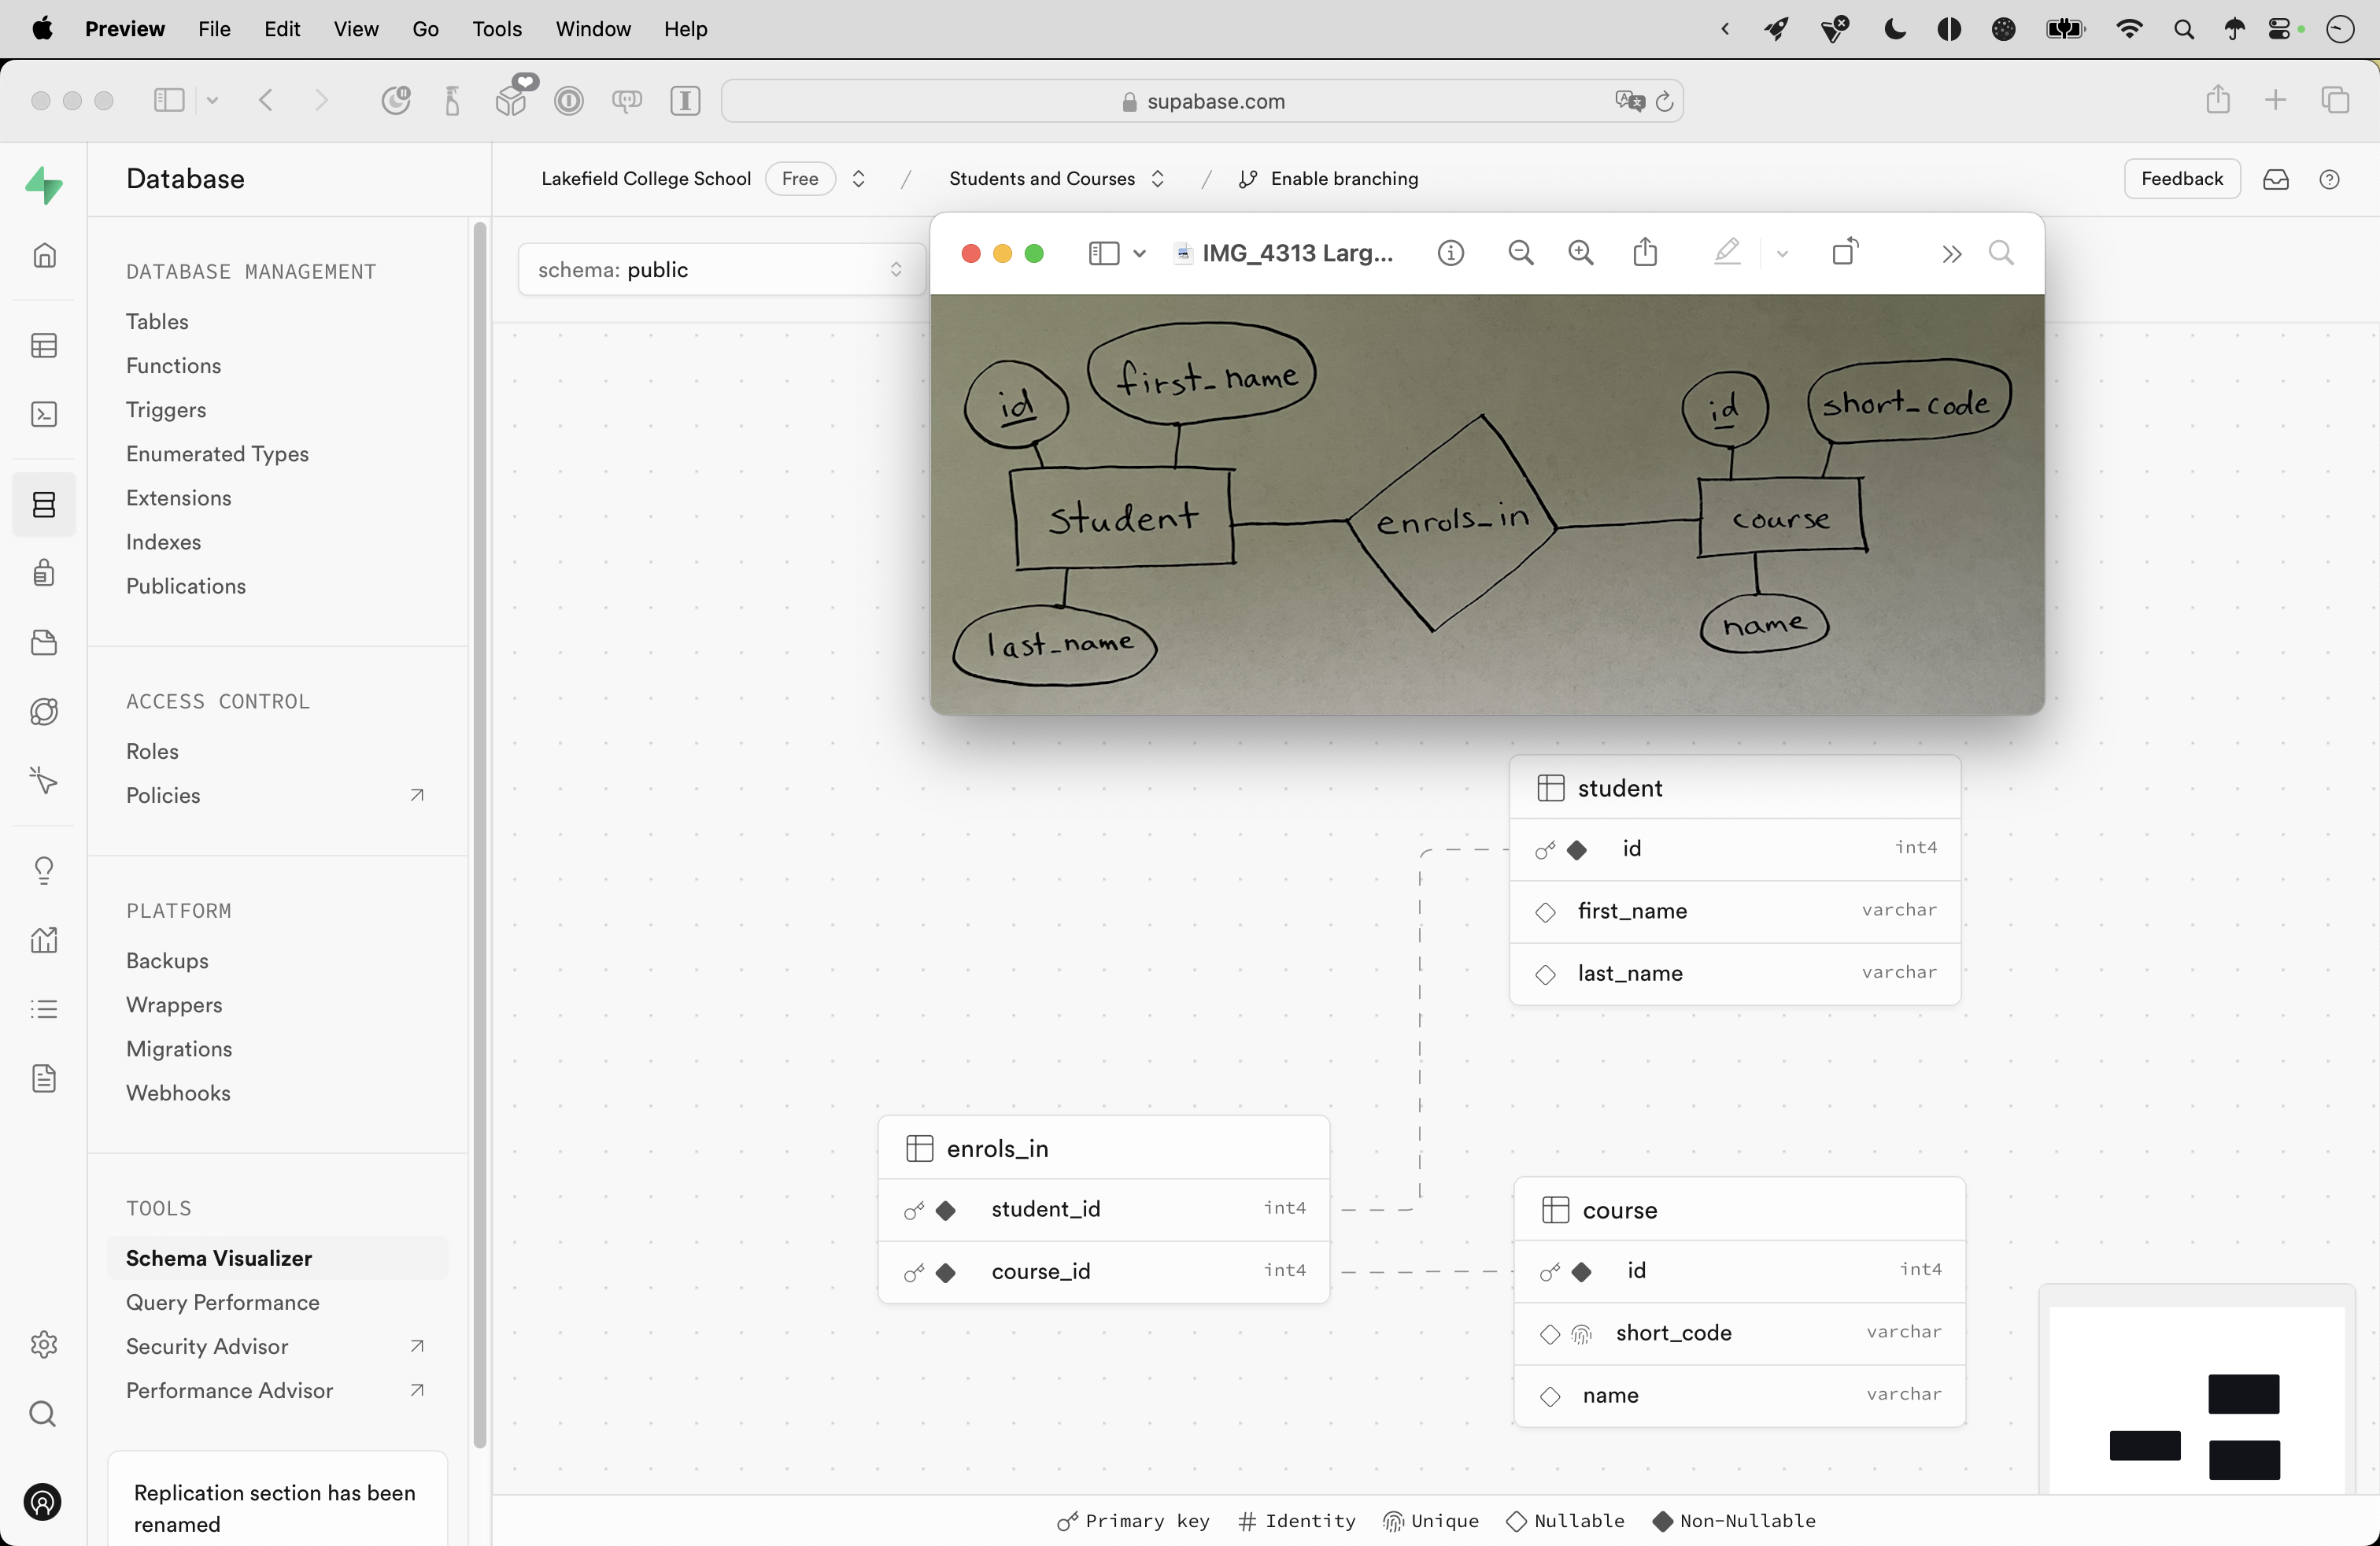
Task: Expand the Lakefield College School organization switcher
Action: click(858, 179)
